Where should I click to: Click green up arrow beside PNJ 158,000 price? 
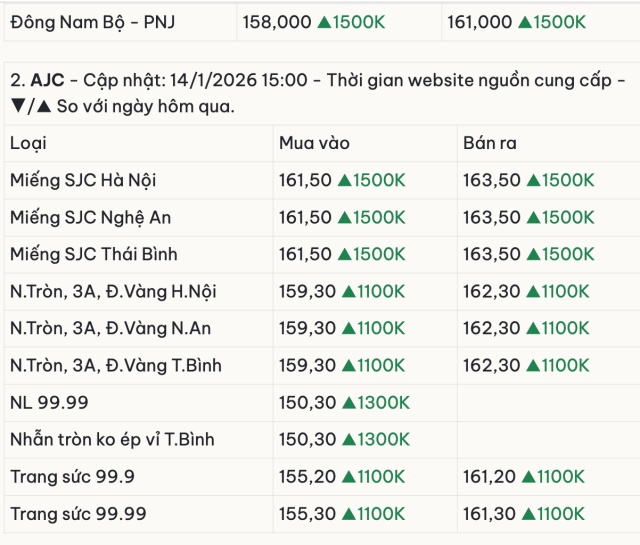coord(325,22)
